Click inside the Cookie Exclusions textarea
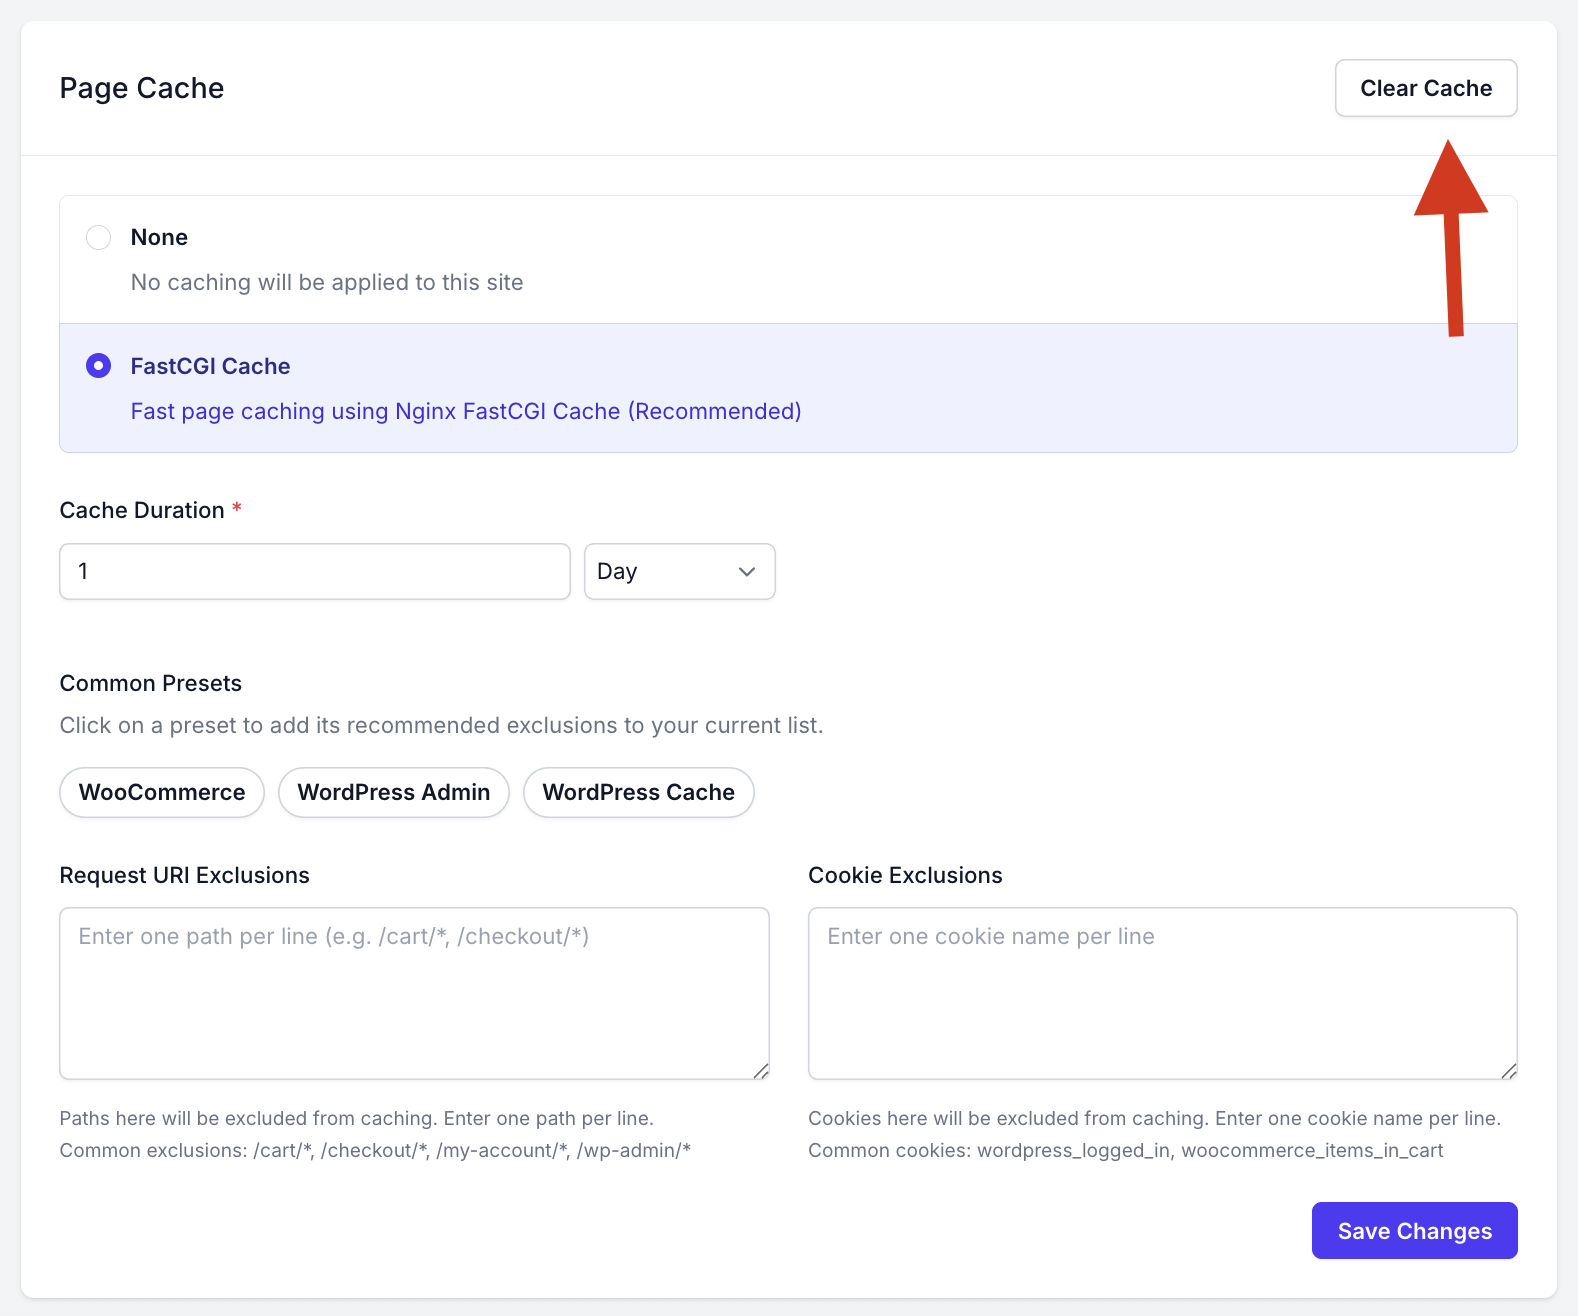1578x1316 pixels. (x=1163, y=993)
